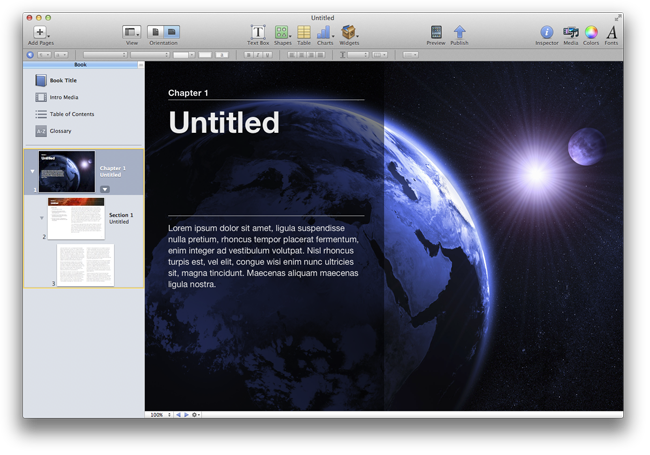Select page 3 thumbnail
The width and height of the screenshot is (650, 455).
(x=85, y=265)
